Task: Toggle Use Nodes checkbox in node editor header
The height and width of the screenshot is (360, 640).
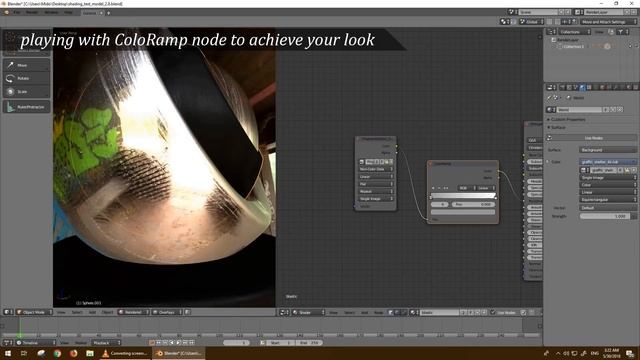Action: coord(493,313)
